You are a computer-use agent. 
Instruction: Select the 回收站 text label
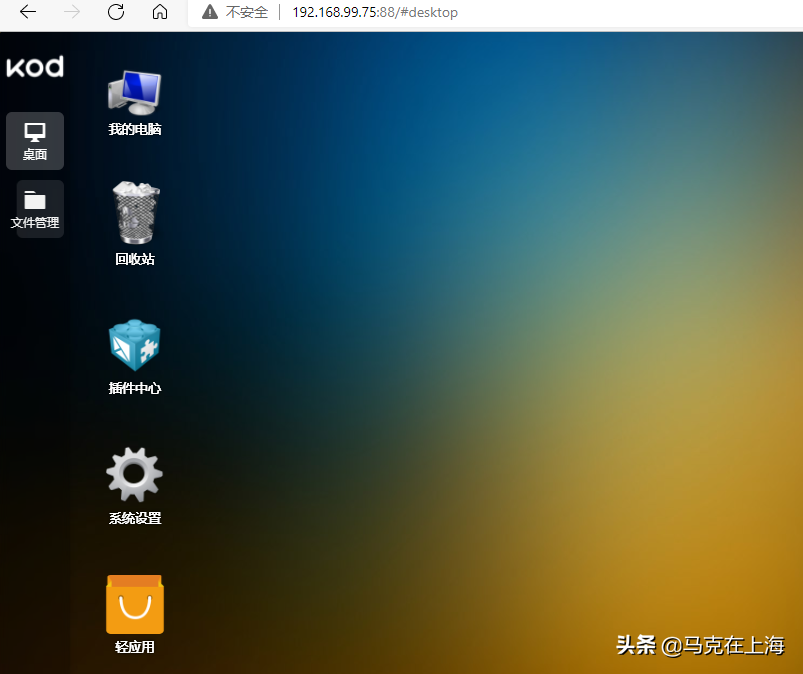click(134, 259)
